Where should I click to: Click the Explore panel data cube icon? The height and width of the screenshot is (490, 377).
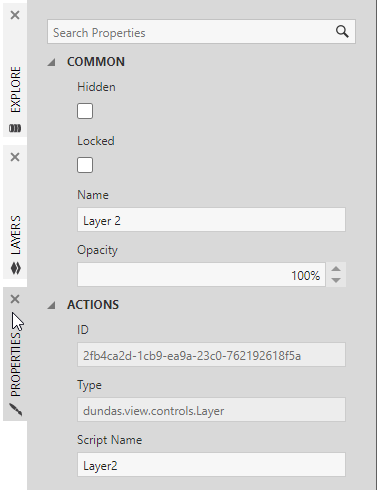pyautogui.click(x=15, y=128)
